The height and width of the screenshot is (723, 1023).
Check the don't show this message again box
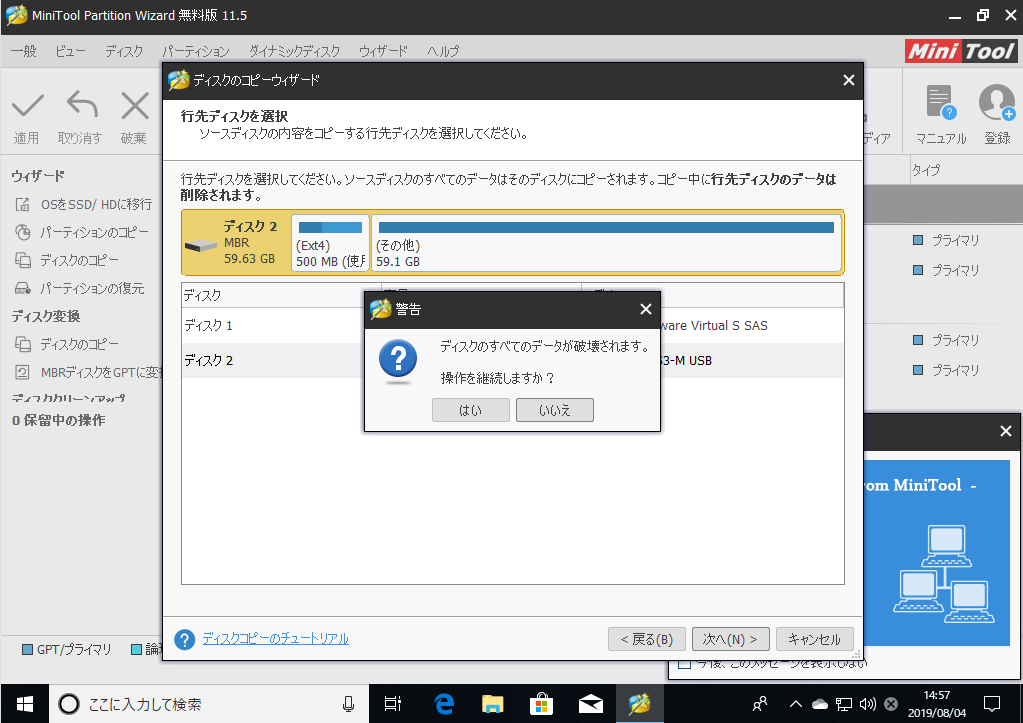(x=685, y=663)
